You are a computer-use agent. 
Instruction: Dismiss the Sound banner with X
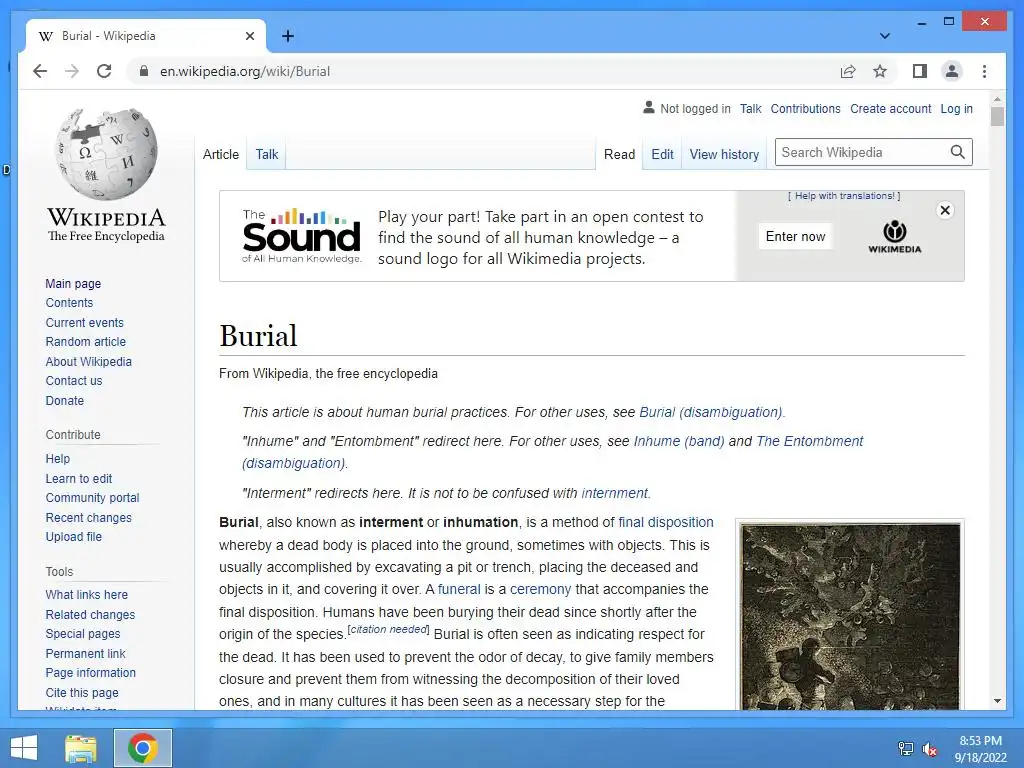point(944,210)
